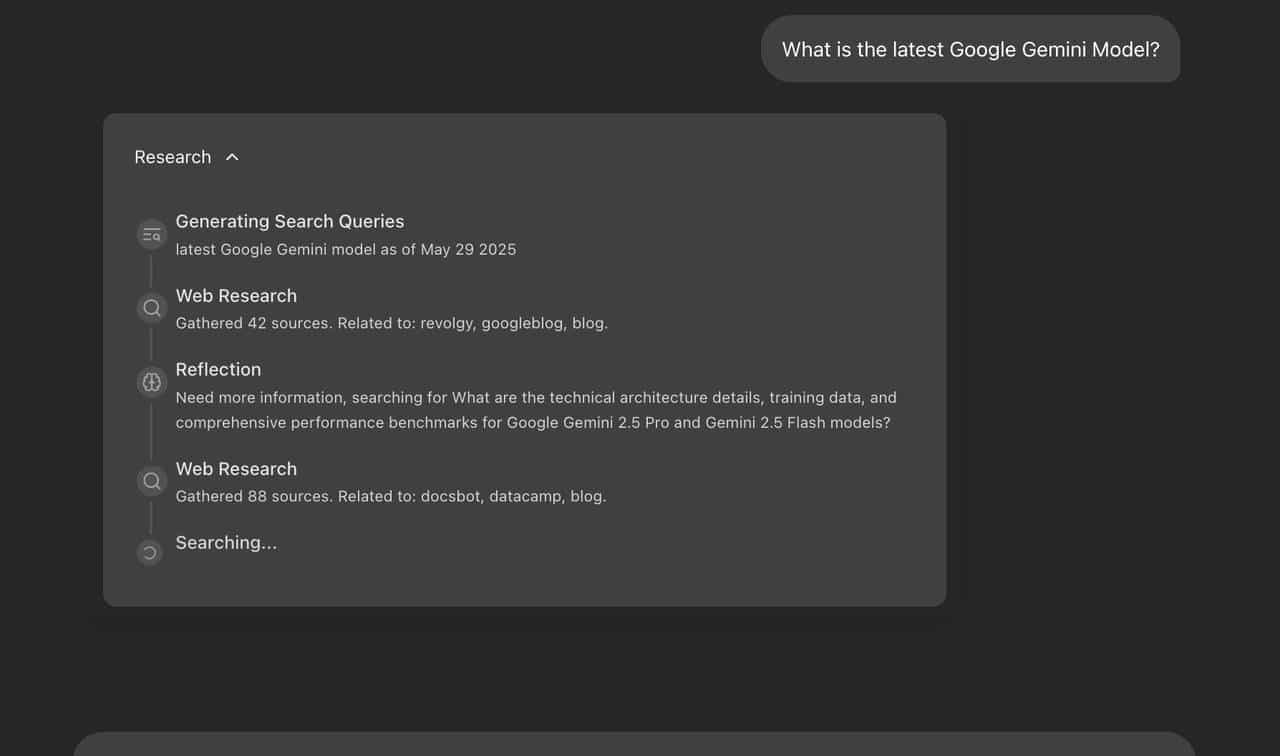This screenshot has height=756, width=1280.
Task: Click the user message about the latest Gemini model
Action: tap(970, 49)
